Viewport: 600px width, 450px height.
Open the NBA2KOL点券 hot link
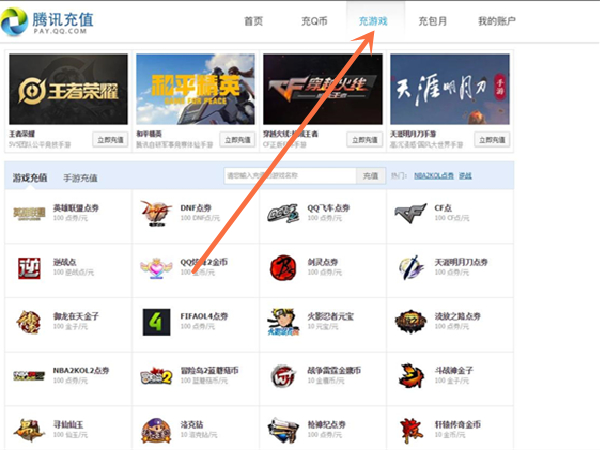pos(434,176)
